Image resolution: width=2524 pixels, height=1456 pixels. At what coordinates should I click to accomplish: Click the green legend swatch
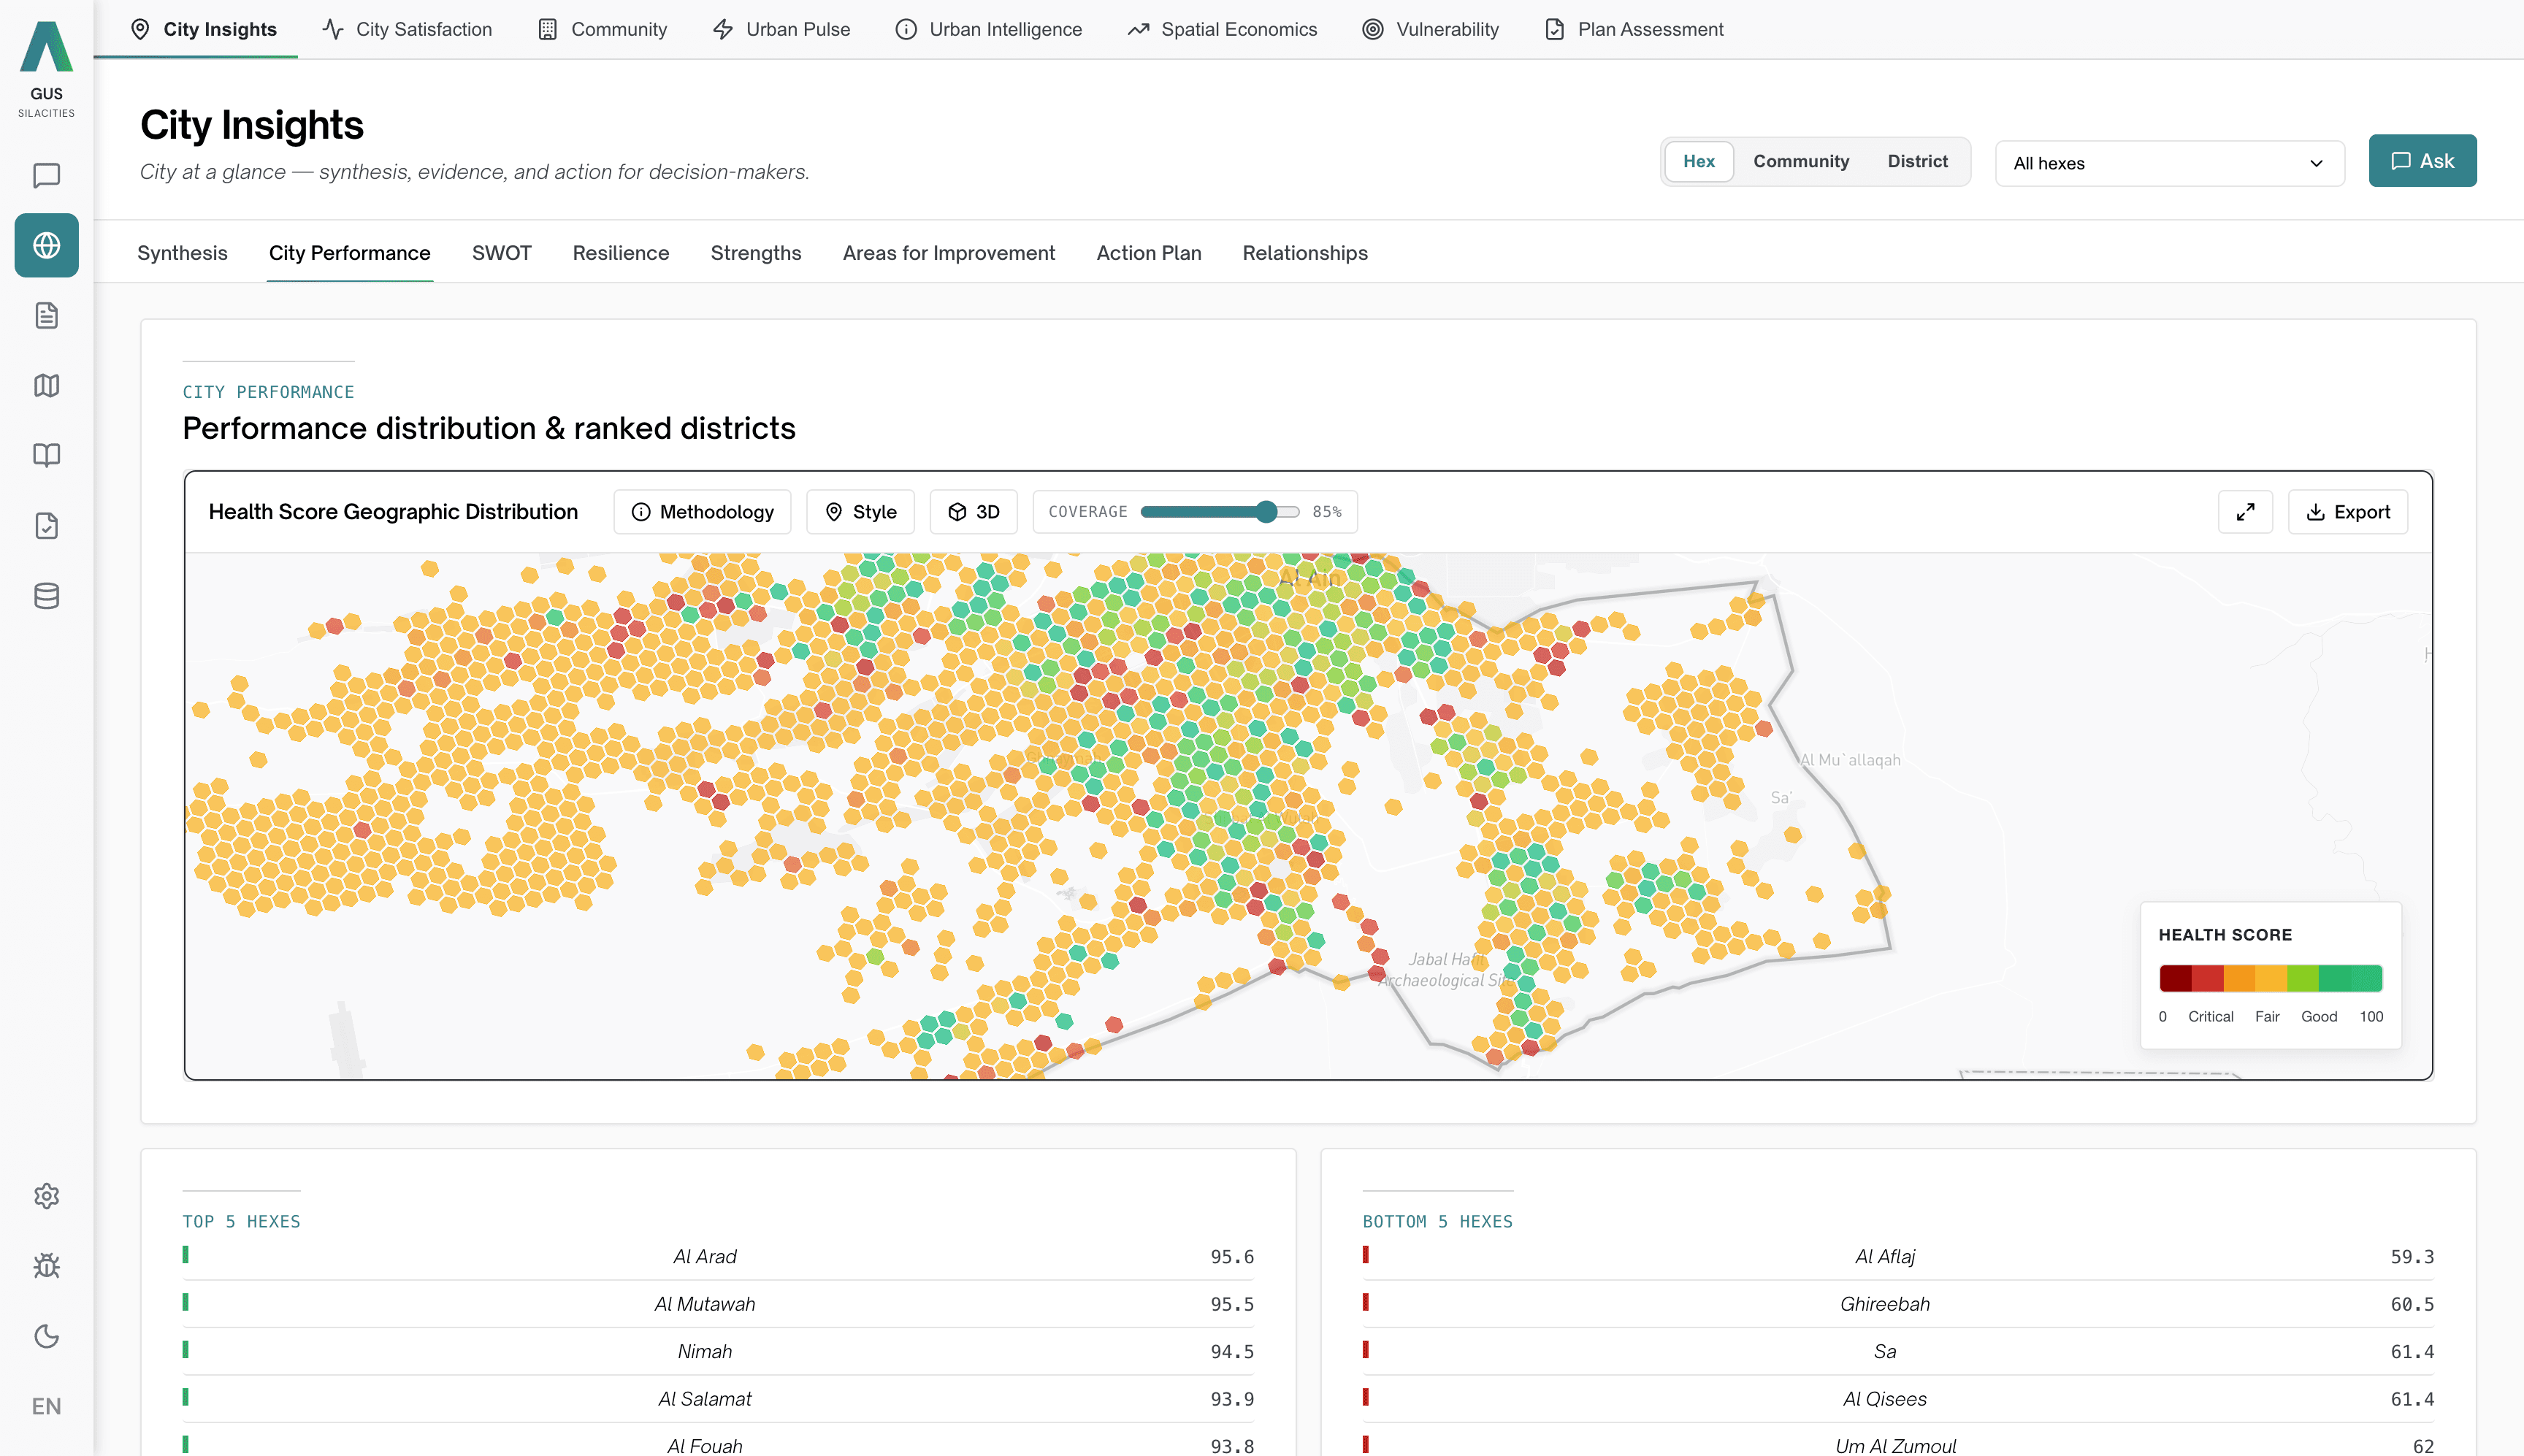pos(2350,978)
